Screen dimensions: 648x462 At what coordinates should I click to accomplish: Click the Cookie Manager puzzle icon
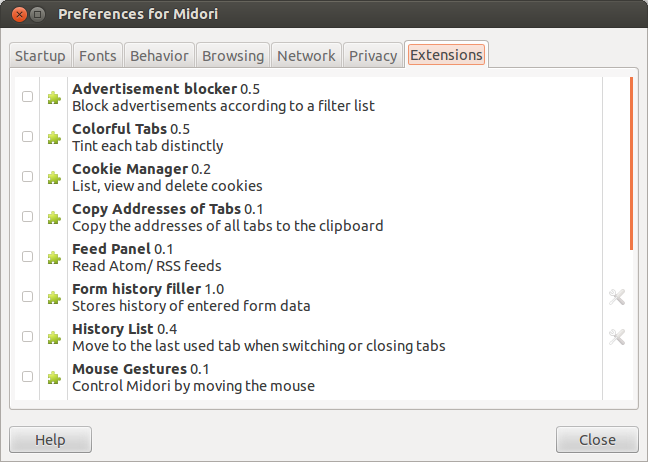point(54,177)
